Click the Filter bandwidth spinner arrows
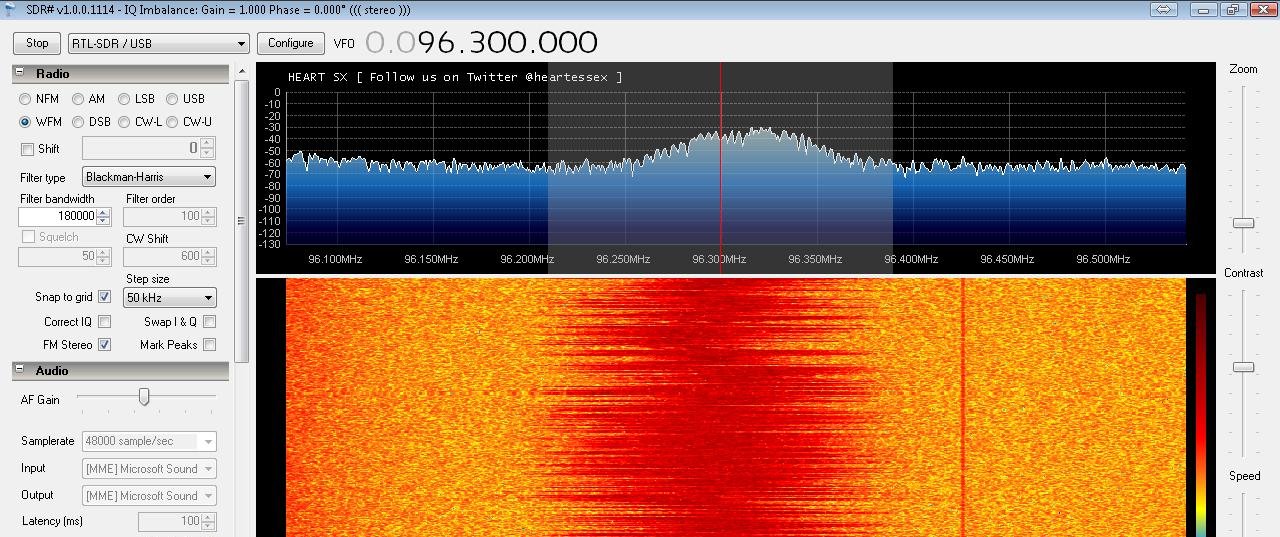Image resolution: width=1280 pixels, height=537 pixels. [103, 216]
